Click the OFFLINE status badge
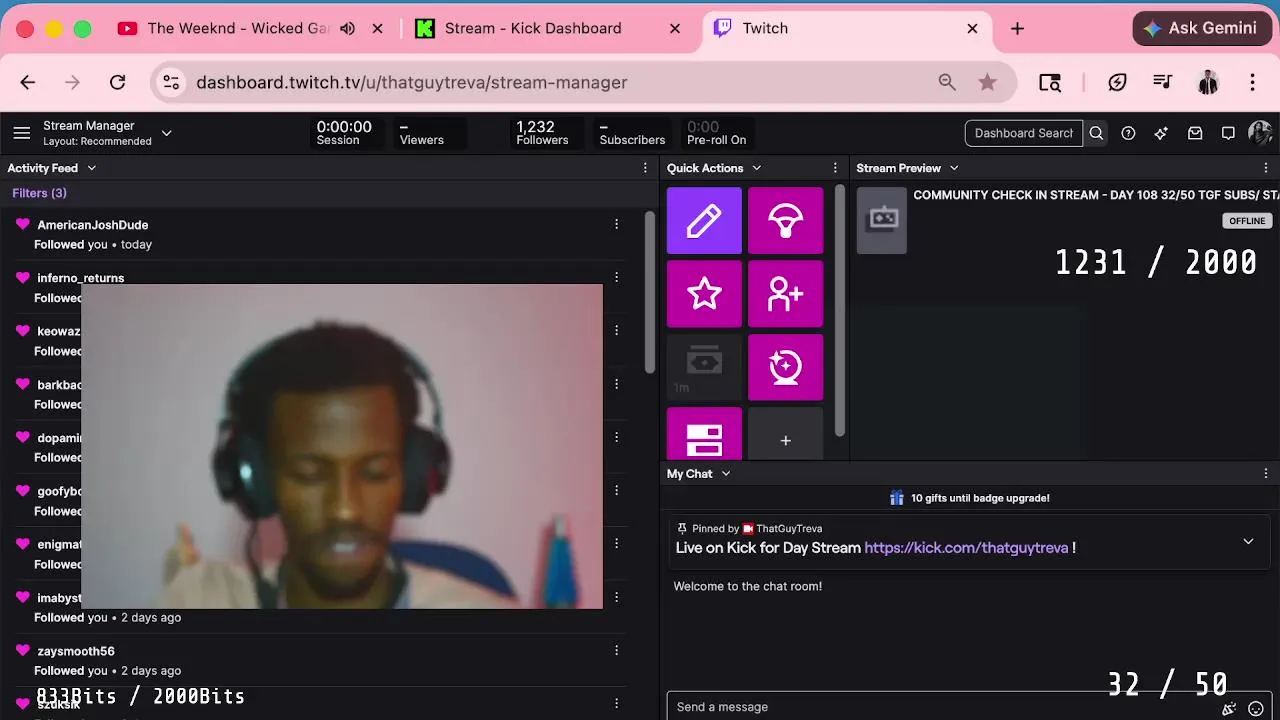The height and width of the screenshot is (720, 1280). click(1247, 220)
